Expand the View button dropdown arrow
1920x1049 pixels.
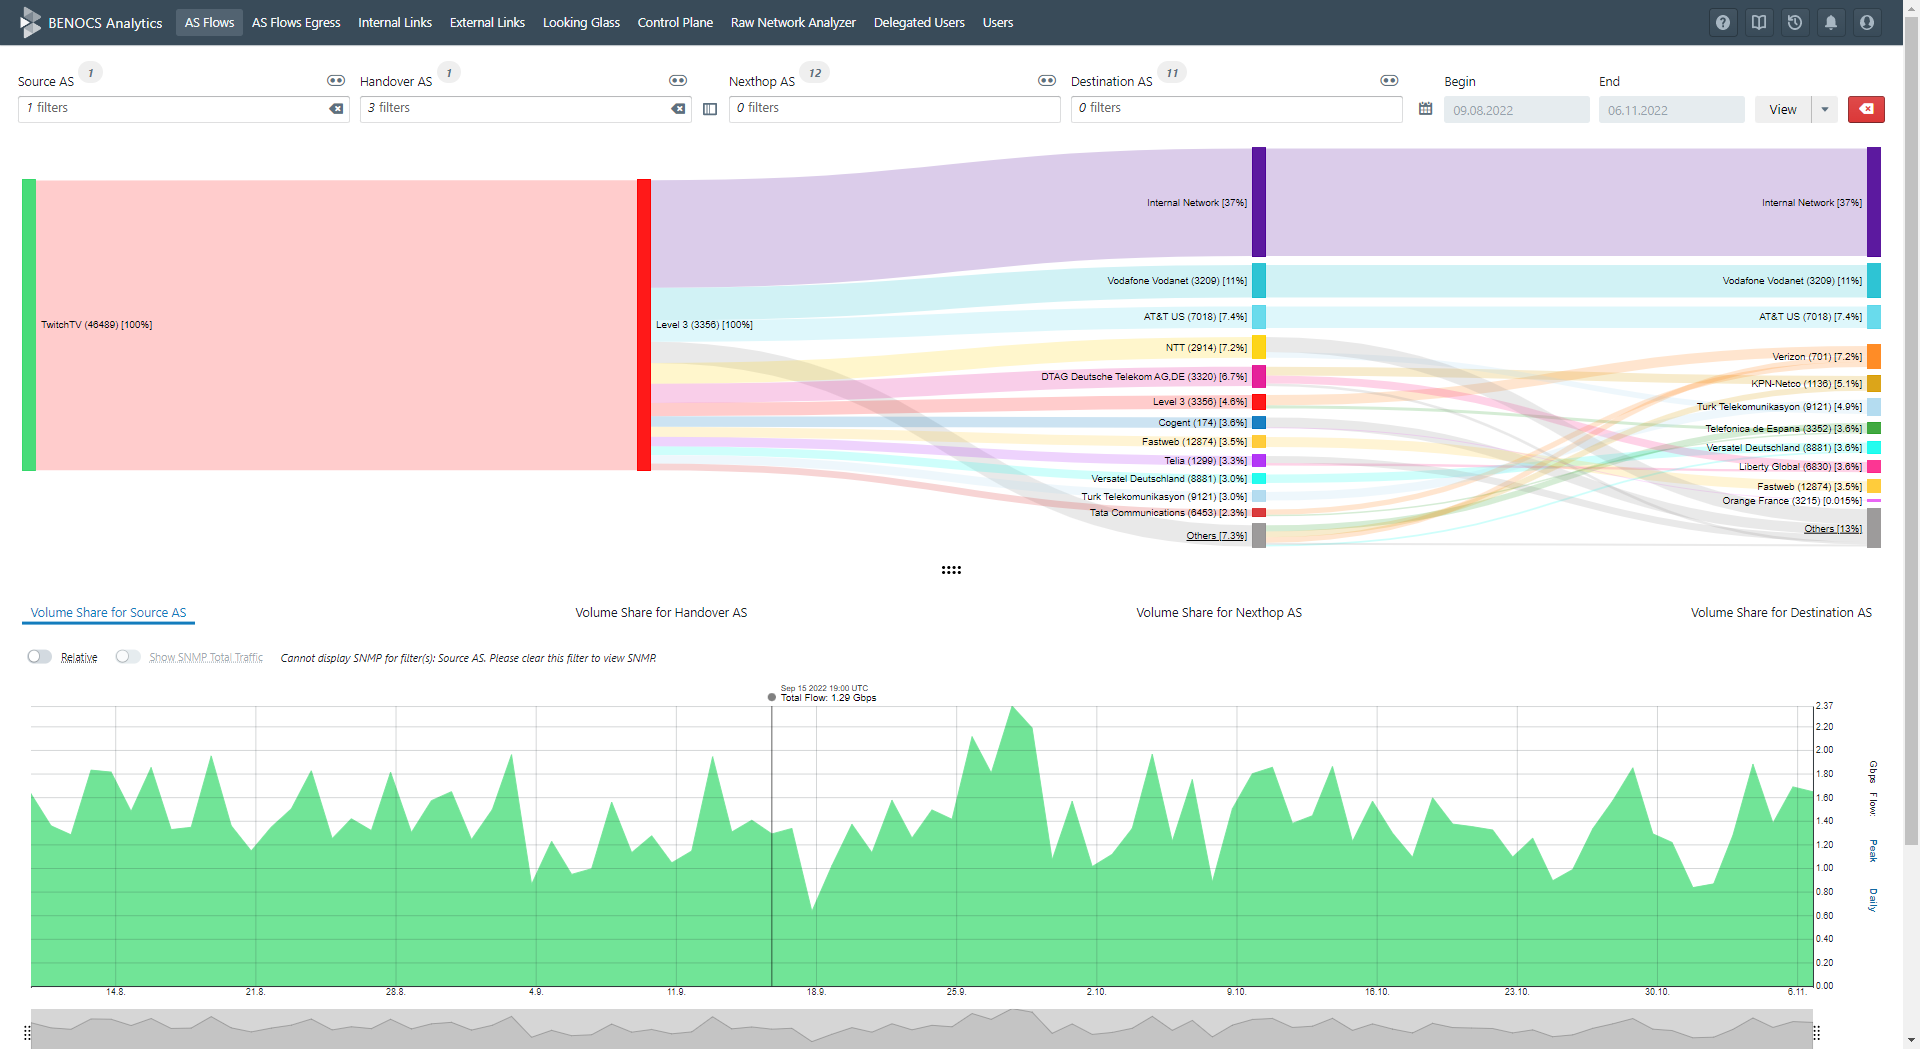(x=1825, y=110)
